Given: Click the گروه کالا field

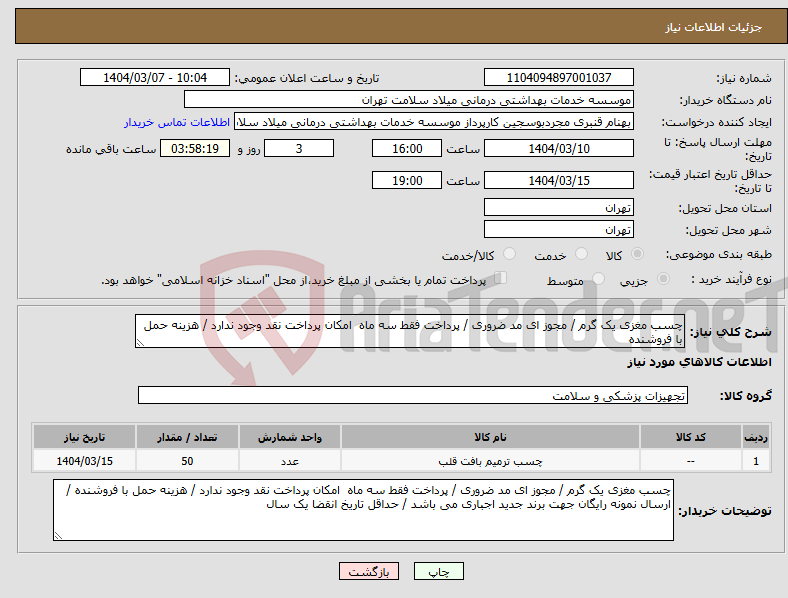Looking at the screenshot, I should [413, 395].
